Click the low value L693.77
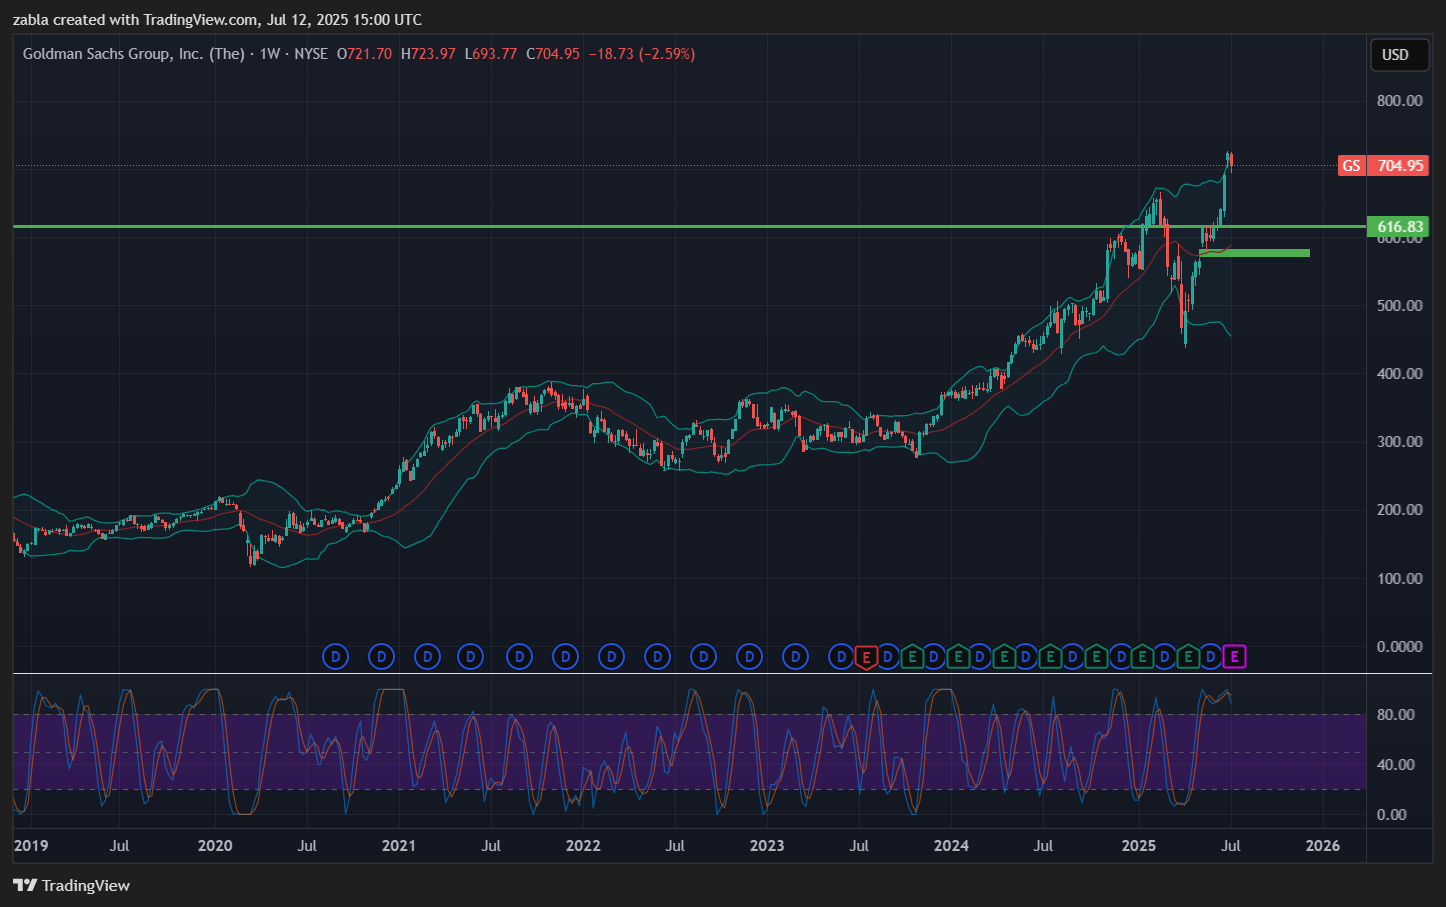Image resolution: width=1446 pixels, height=907 pixels. [491, 54]
